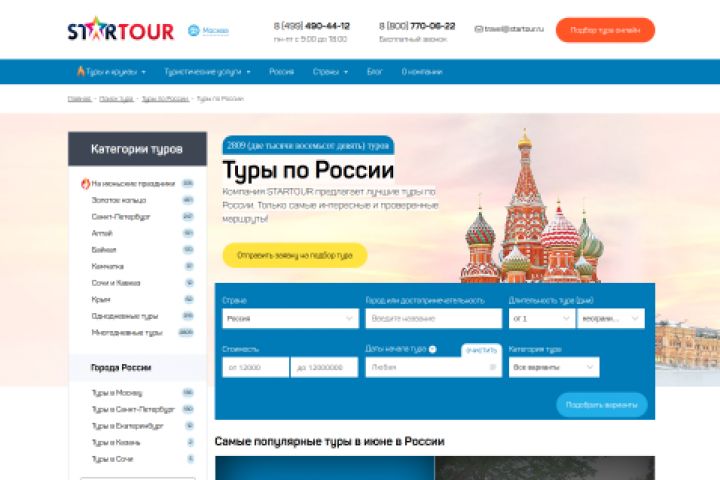Expand the Страны menu in navigation bar
This screenshot has height=480, width=720.
(330, 72)
